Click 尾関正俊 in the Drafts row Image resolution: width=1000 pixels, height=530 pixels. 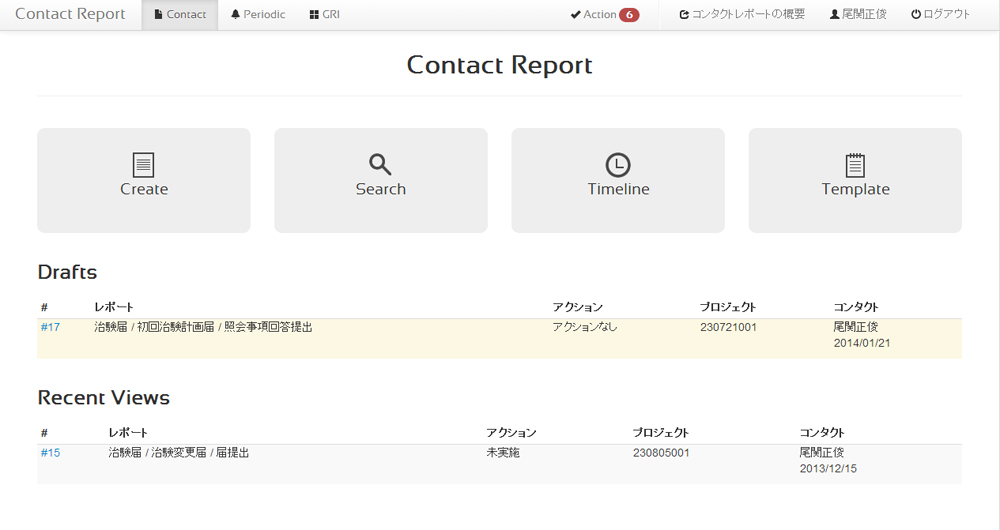(856, 327)
